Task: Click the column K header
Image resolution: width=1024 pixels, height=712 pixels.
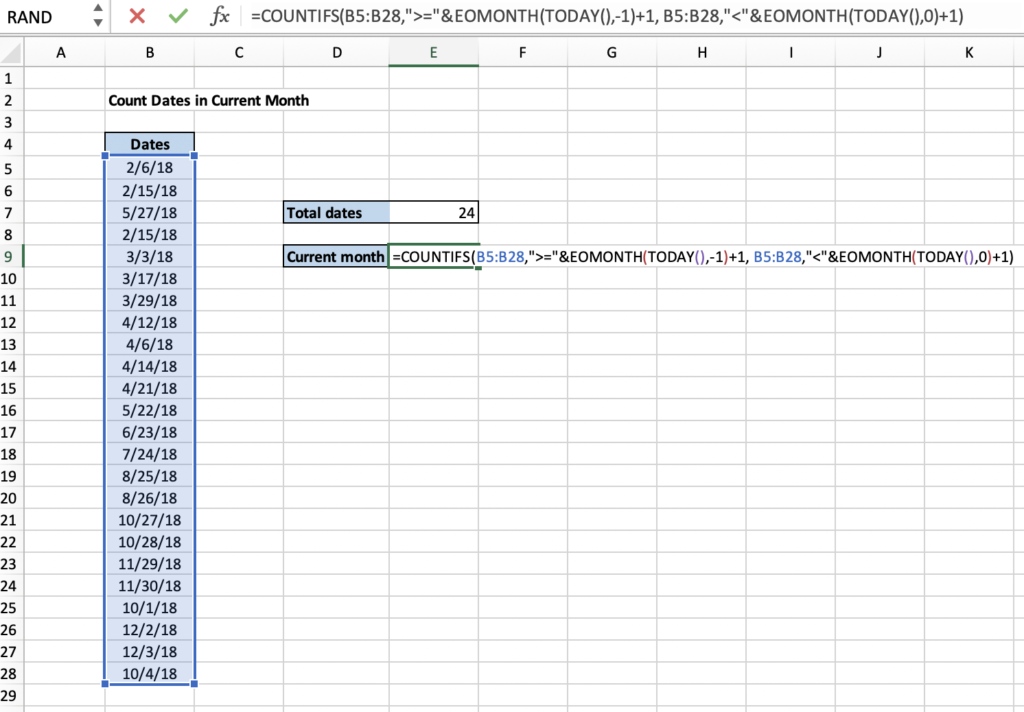Action: [968, 50]
